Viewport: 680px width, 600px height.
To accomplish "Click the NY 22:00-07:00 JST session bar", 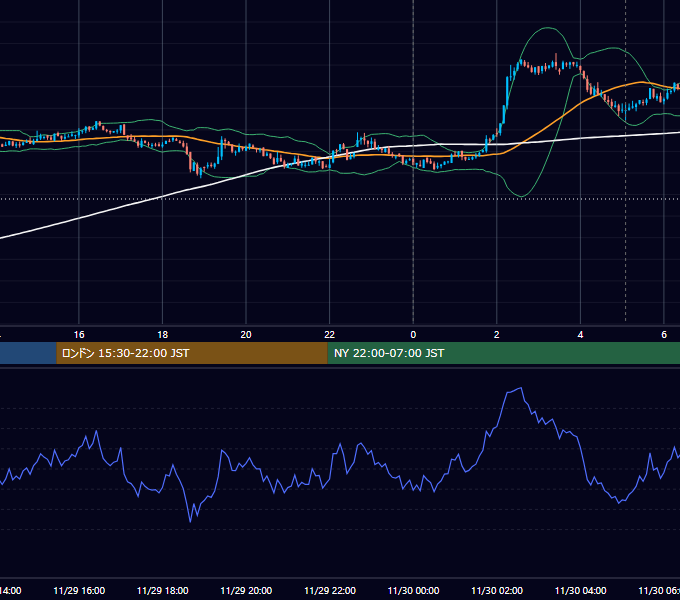I will point(503,353).
